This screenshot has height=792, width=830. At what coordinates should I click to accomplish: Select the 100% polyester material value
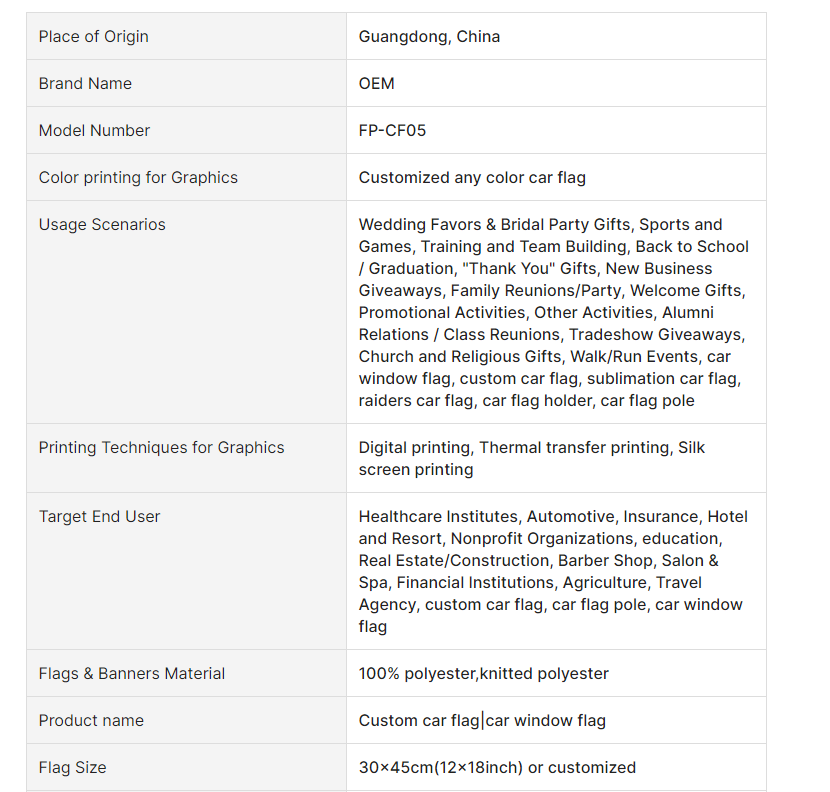[x=483, y=674]
